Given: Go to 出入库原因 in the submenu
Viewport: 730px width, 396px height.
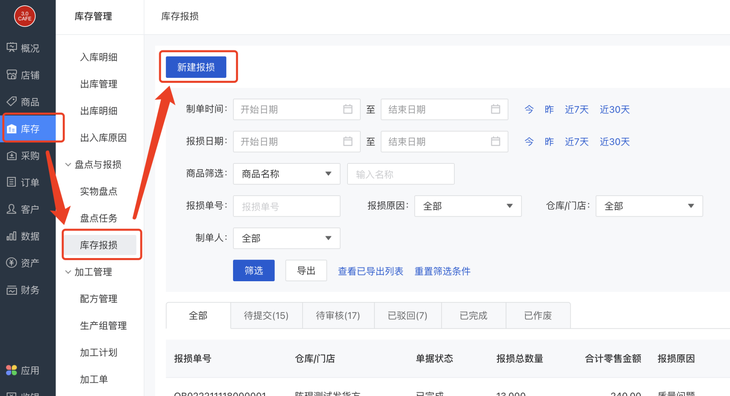Looking at the screenshot, I should pos(103,138).
